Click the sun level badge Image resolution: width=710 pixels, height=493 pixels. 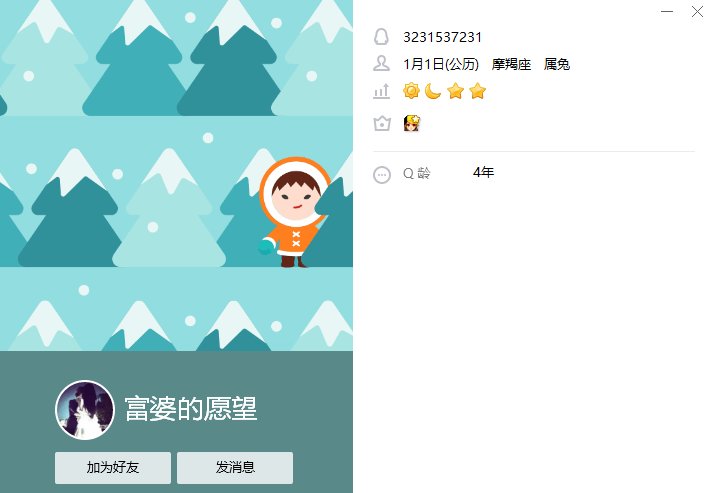[x=411, y=91]
